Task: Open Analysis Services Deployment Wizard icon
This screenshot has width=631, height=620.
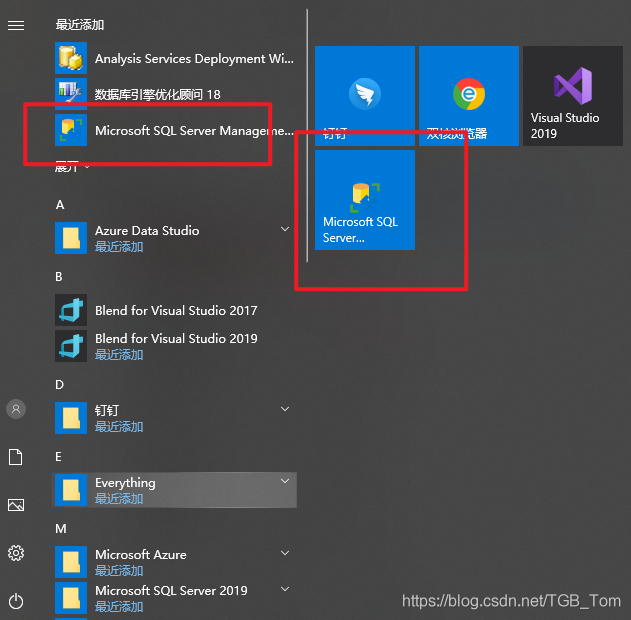Action: (71, 58)
